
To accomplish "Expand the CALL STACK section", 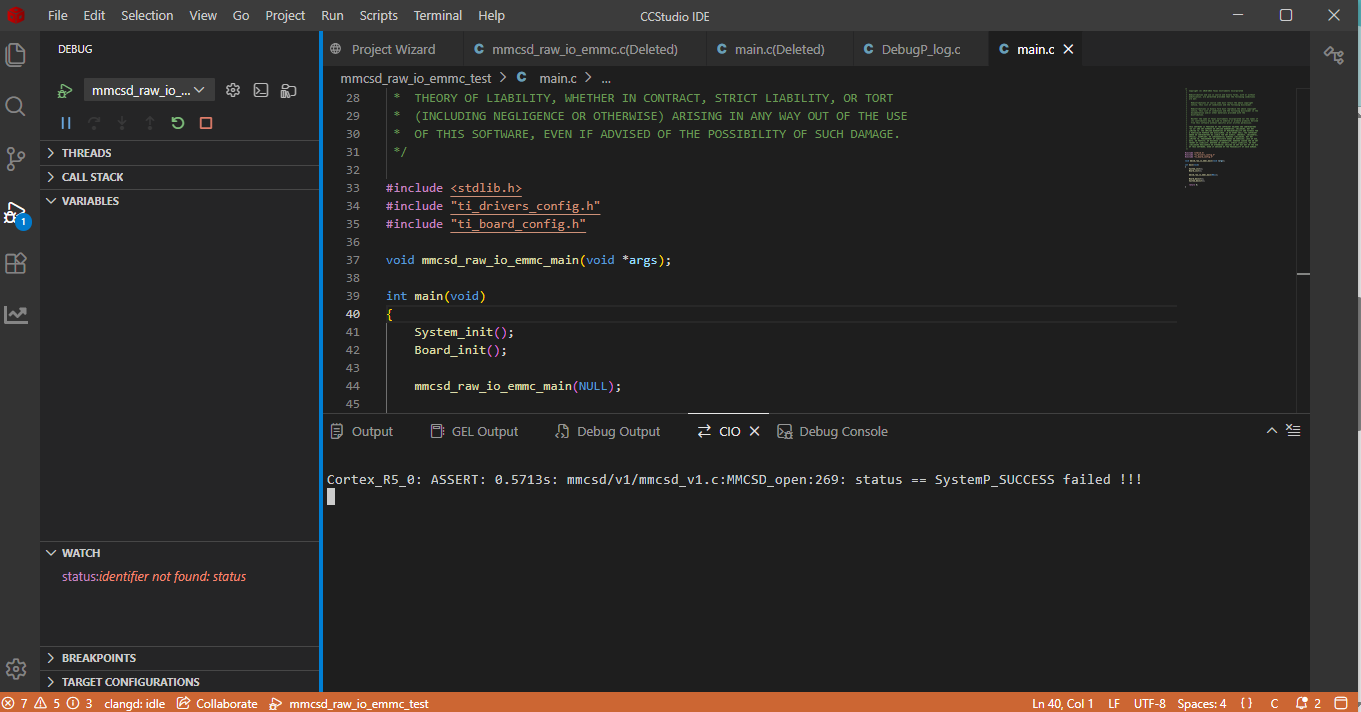I will [180, 177].
